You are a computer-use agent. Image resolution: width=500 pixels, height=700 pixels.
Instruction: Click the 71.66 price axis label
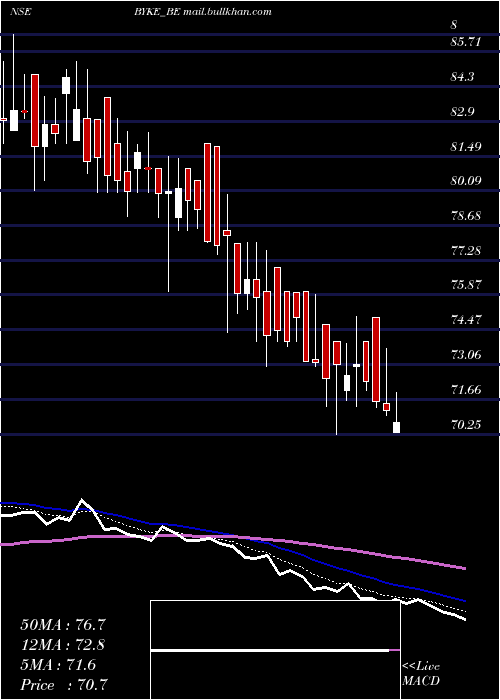click(x=466, y=390)
